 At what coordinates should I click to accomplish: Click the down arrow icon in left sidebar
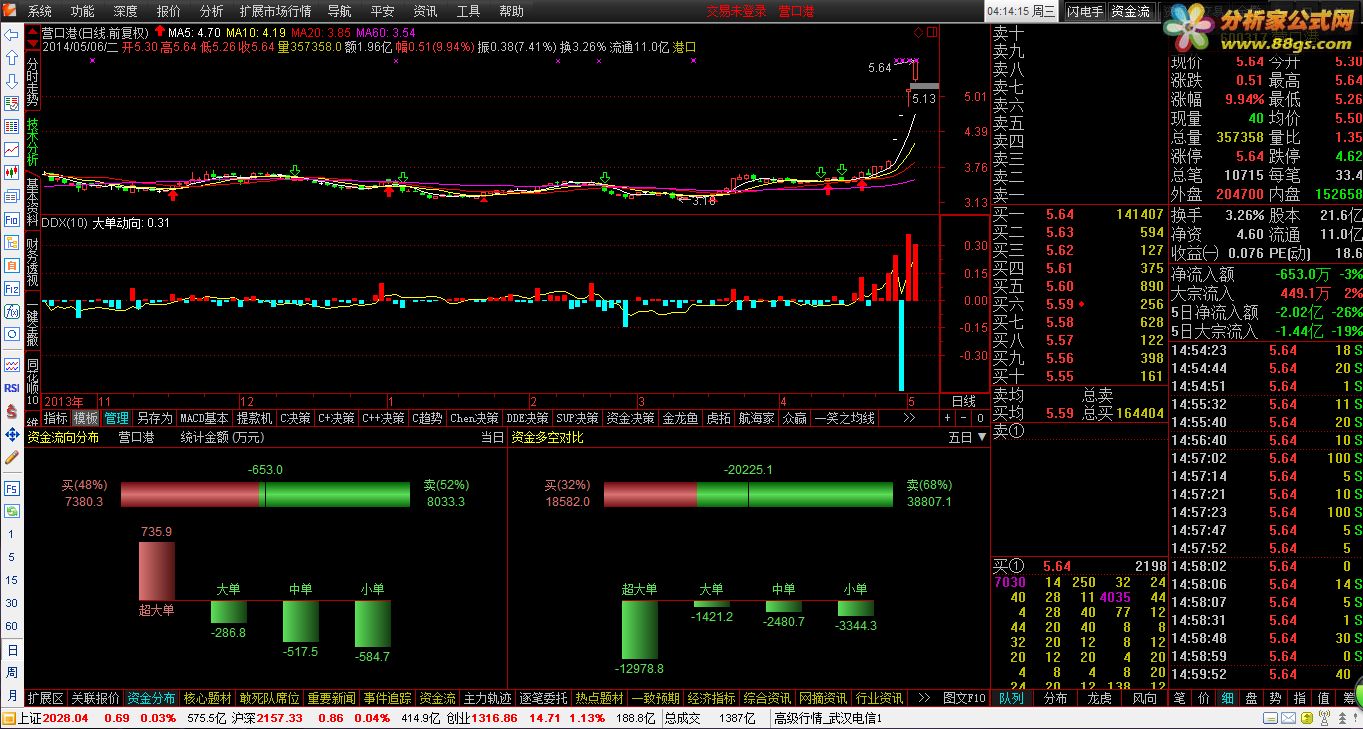tap(11, 80)
